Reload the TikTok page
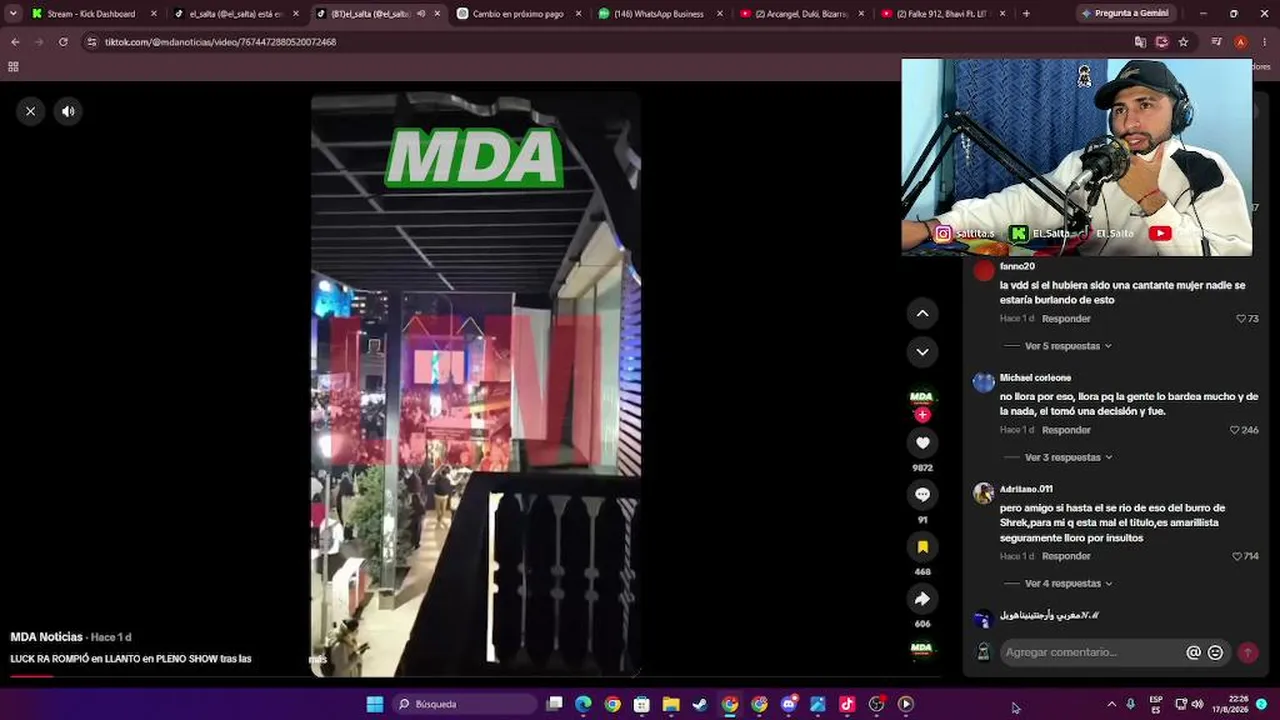 pos(63,42)
